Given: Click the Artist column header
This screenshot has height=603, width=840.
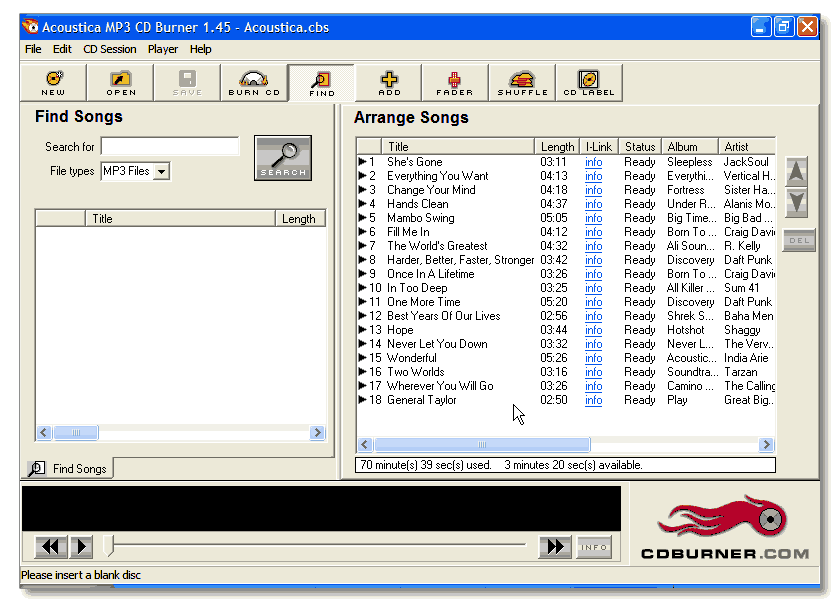Looking at the screenshot, I should click(747, 147).
